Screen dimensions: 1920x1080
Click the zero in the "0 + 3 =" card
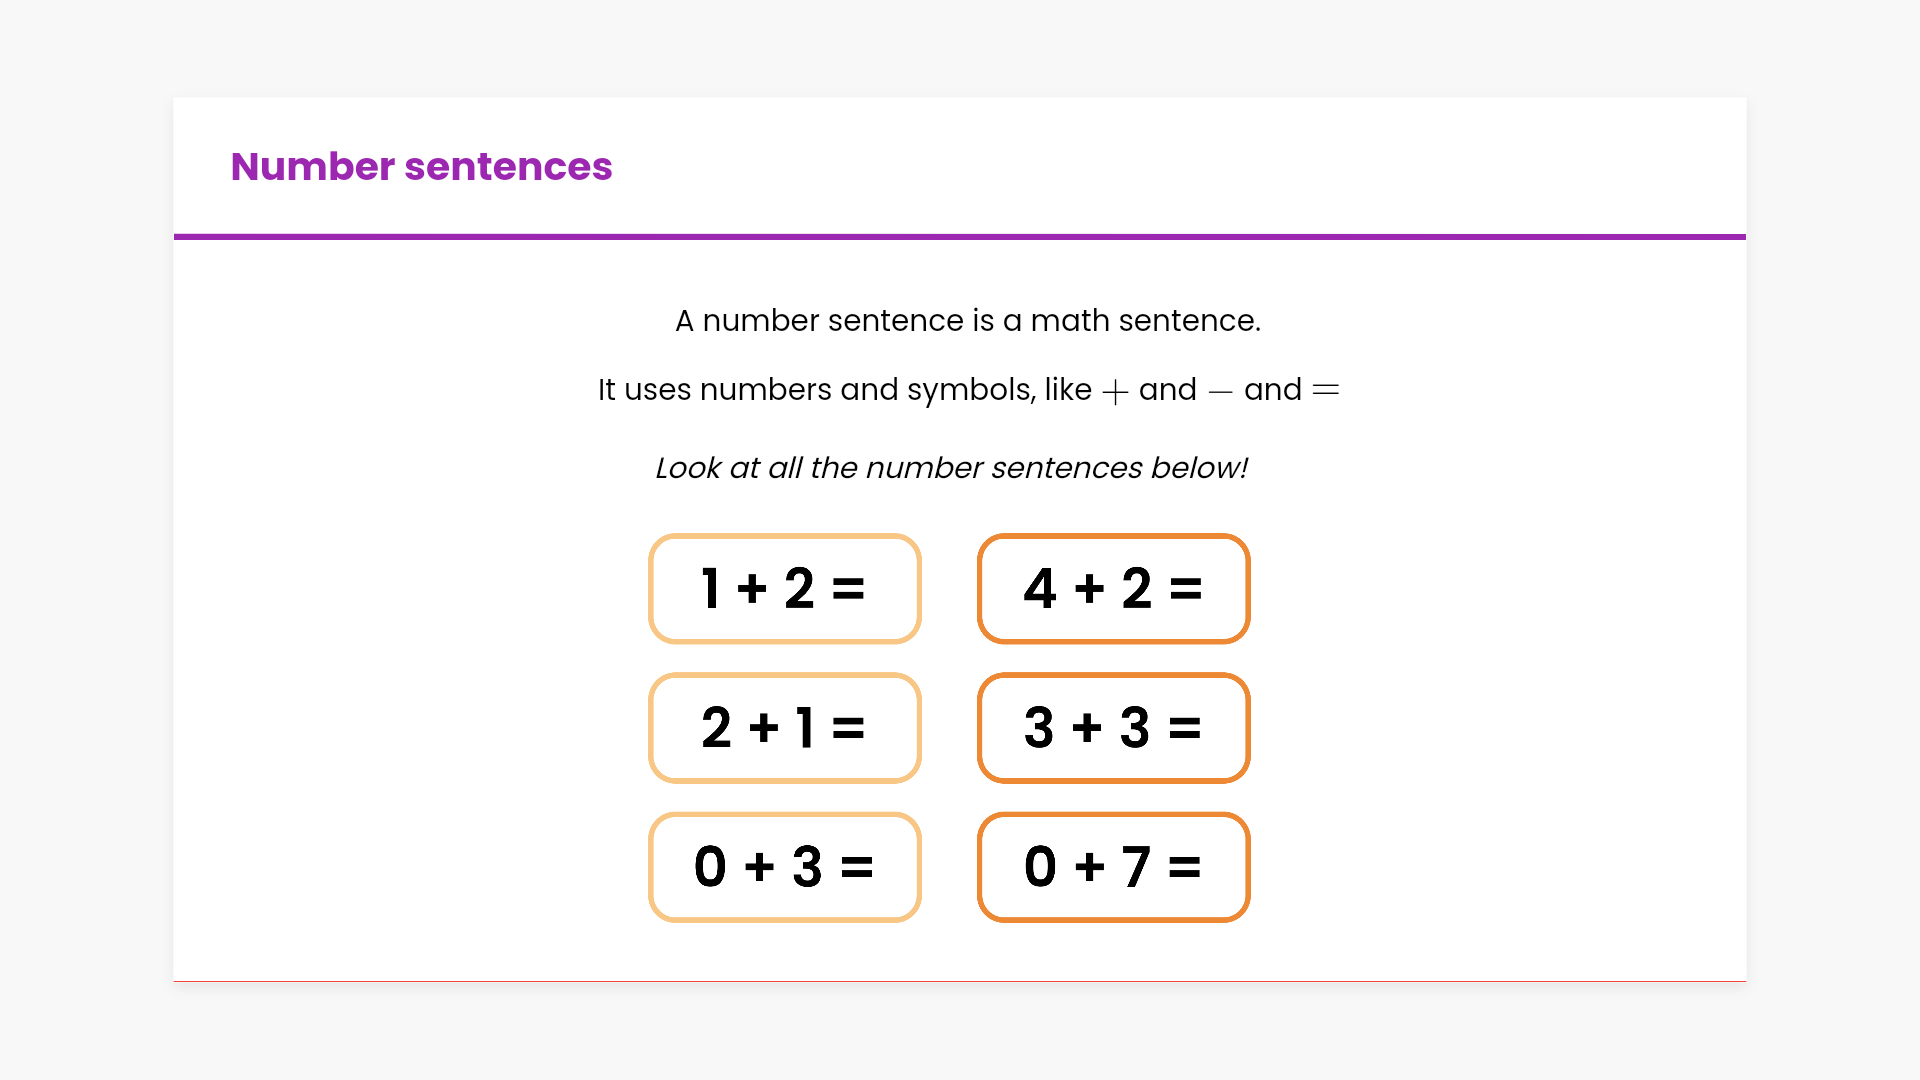coord(710,866)
